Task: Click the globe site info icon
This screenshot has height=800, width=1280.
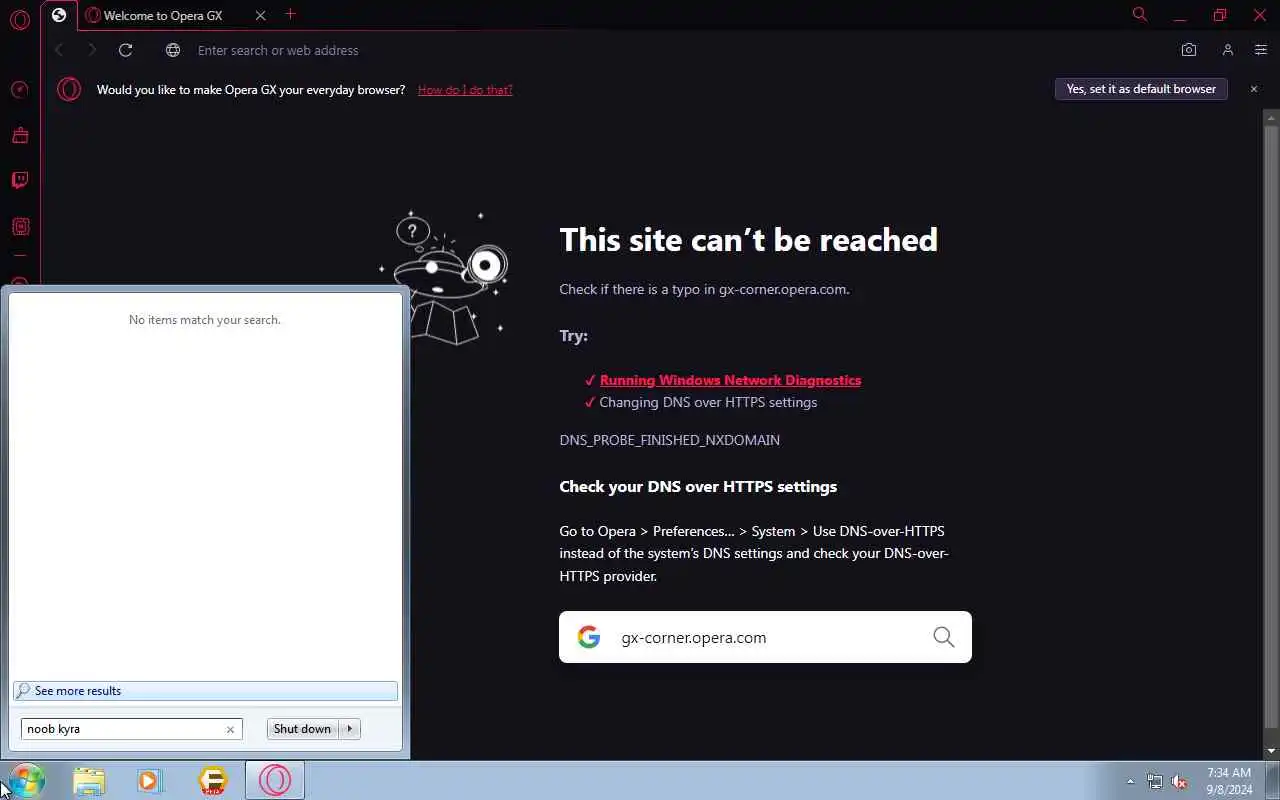Action: [x=173, y=50]
